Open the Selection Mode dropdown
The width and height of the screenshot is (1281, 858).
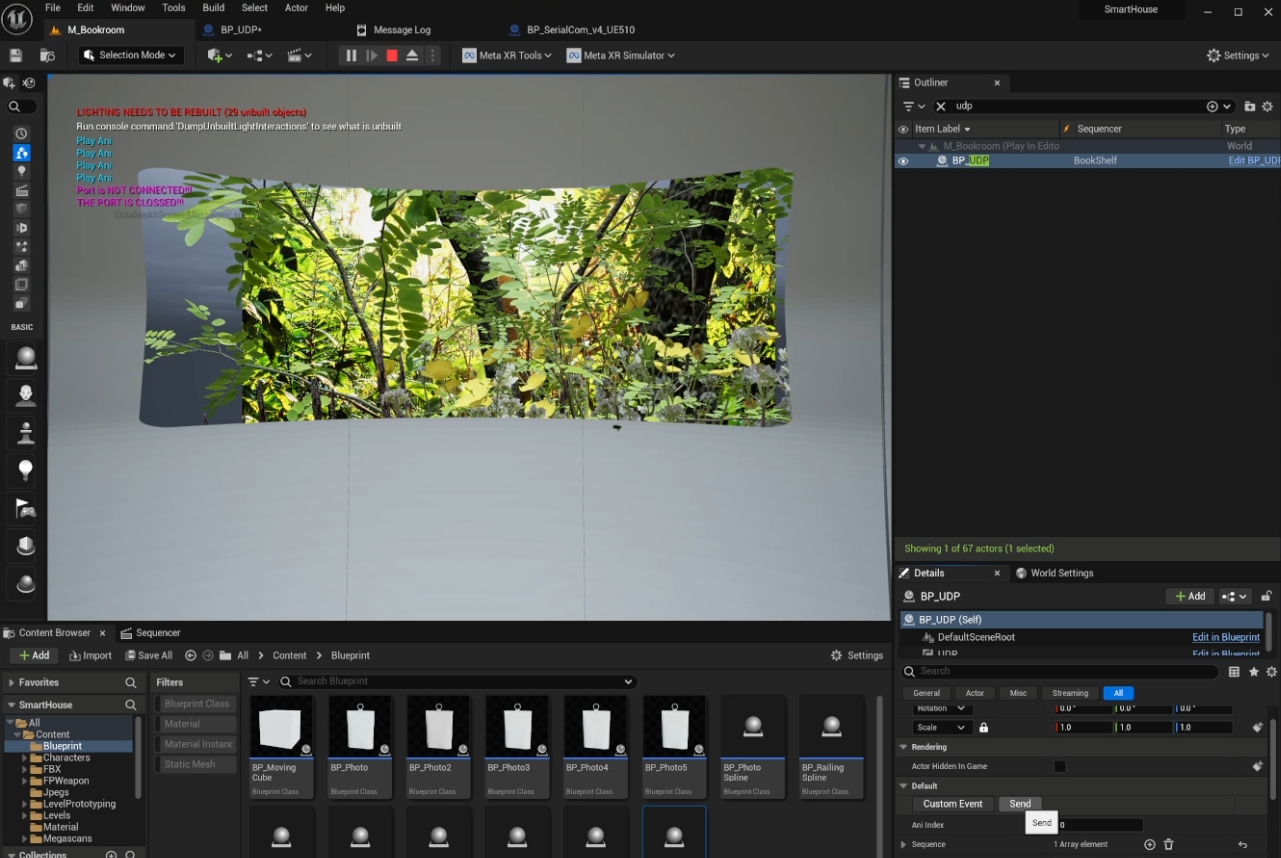131,56
